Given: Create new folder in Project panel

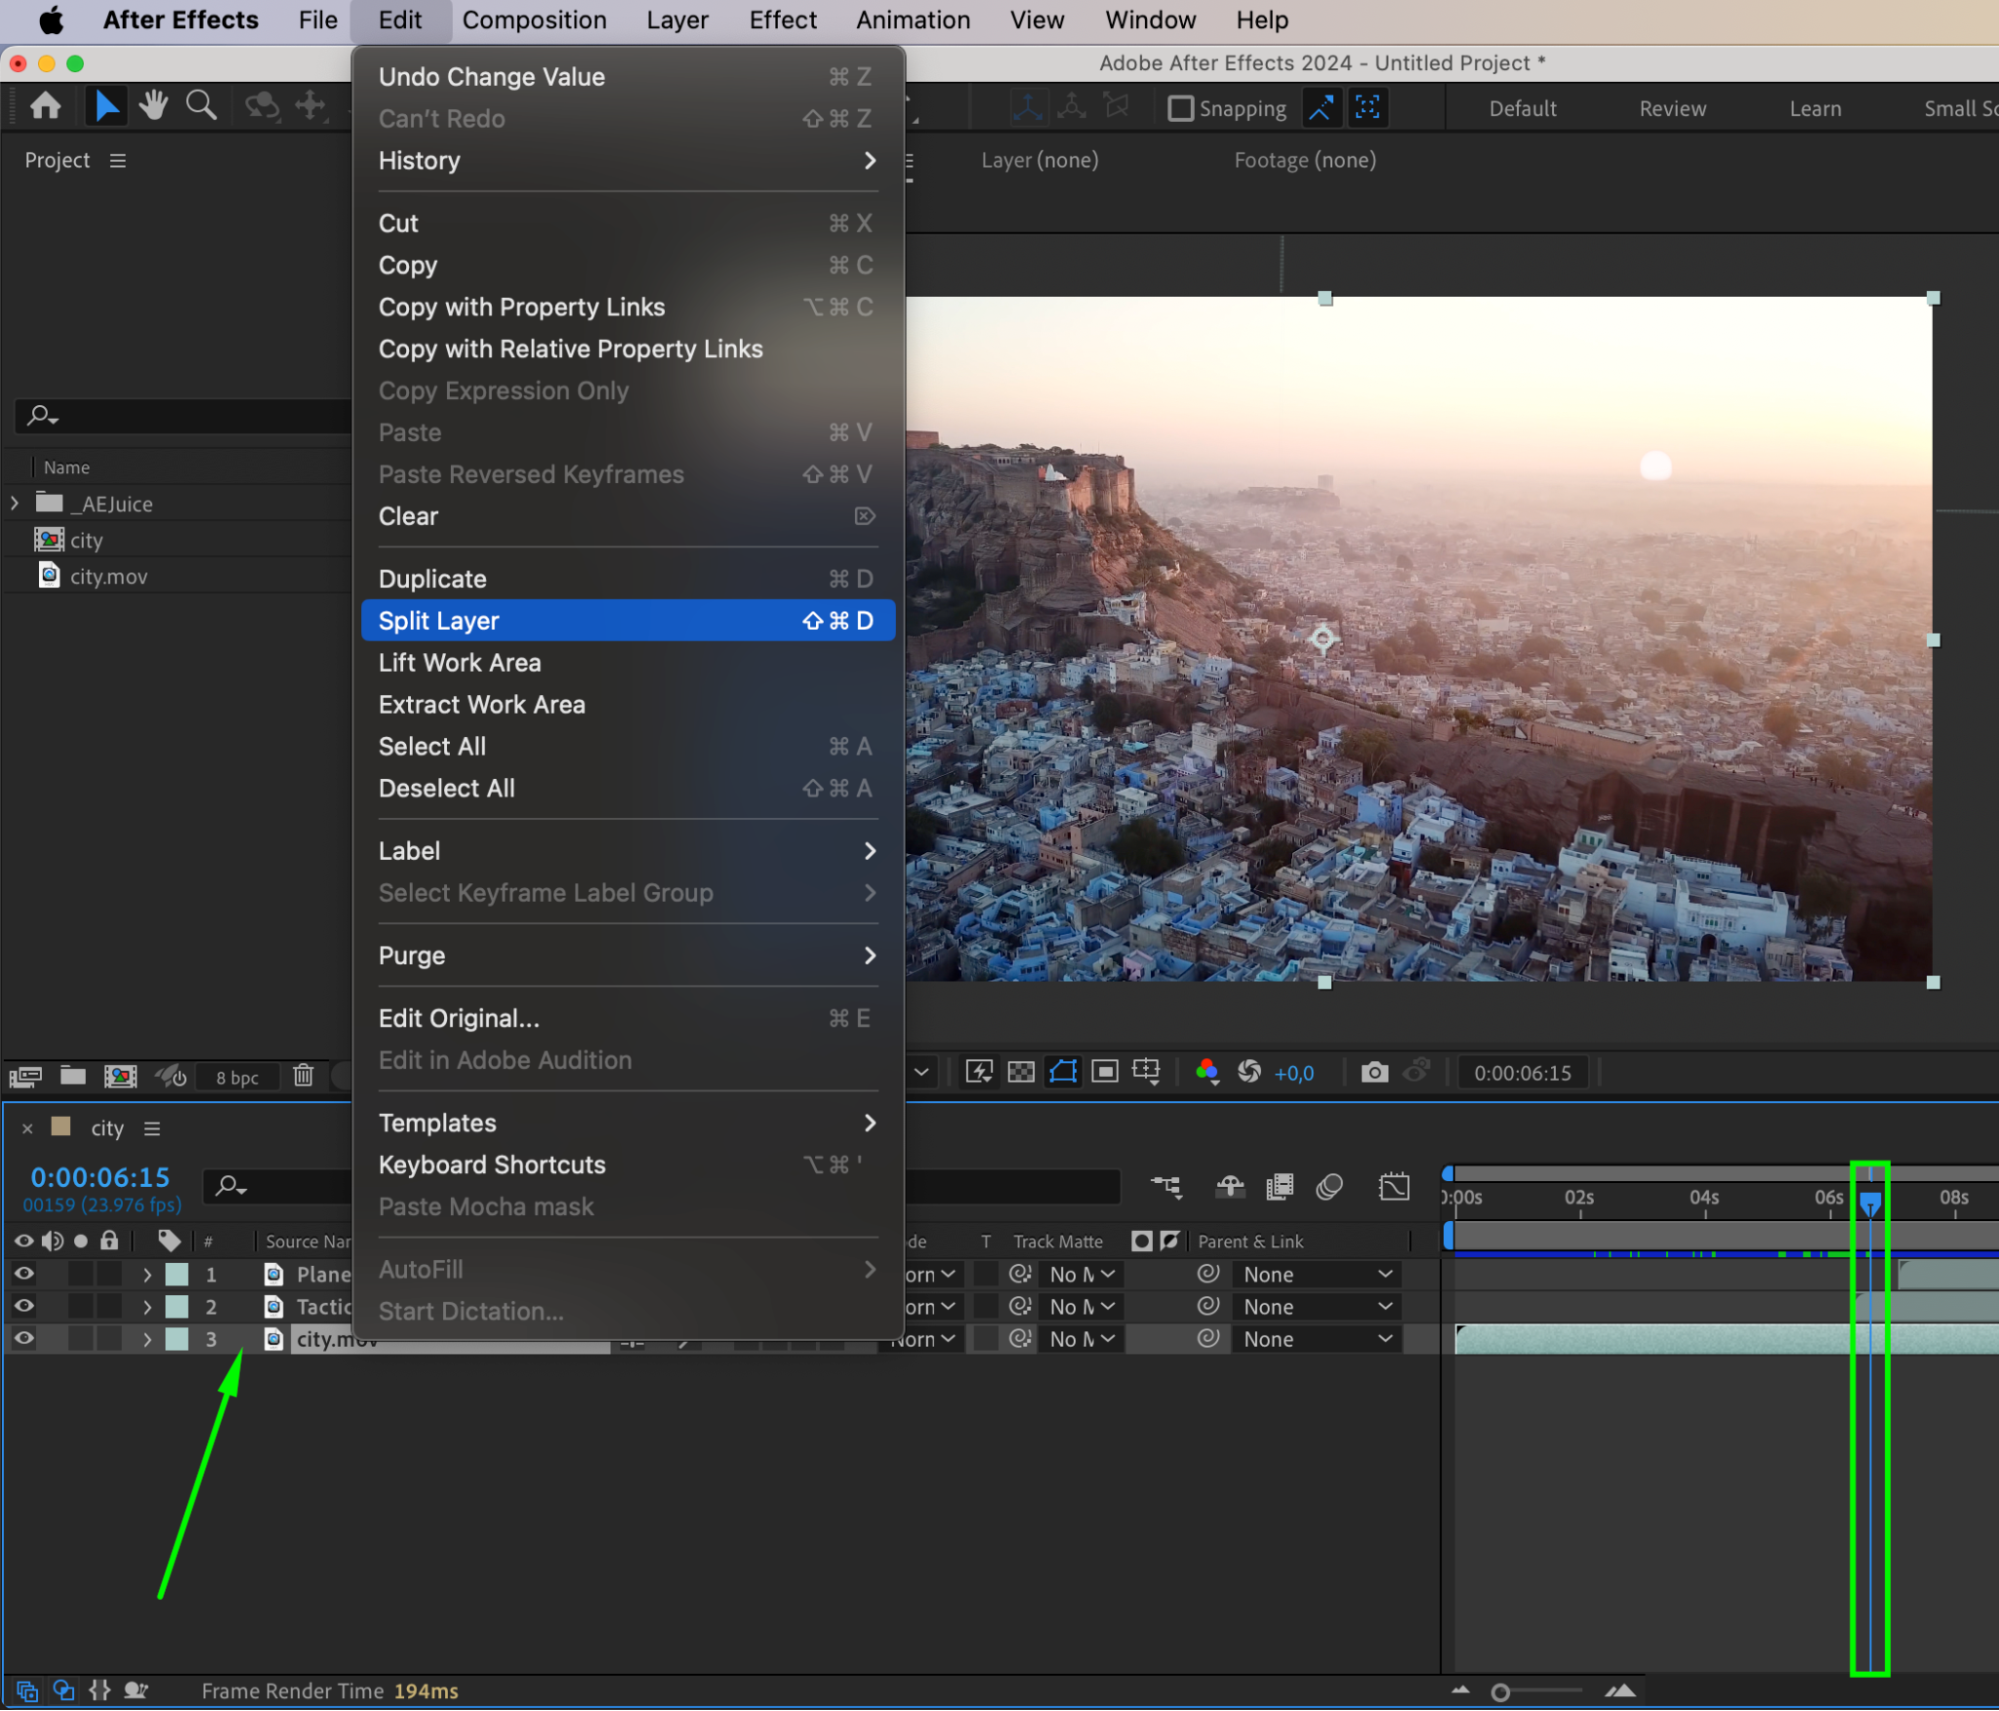Looking at the screenshot, I should coord(72,1076).
